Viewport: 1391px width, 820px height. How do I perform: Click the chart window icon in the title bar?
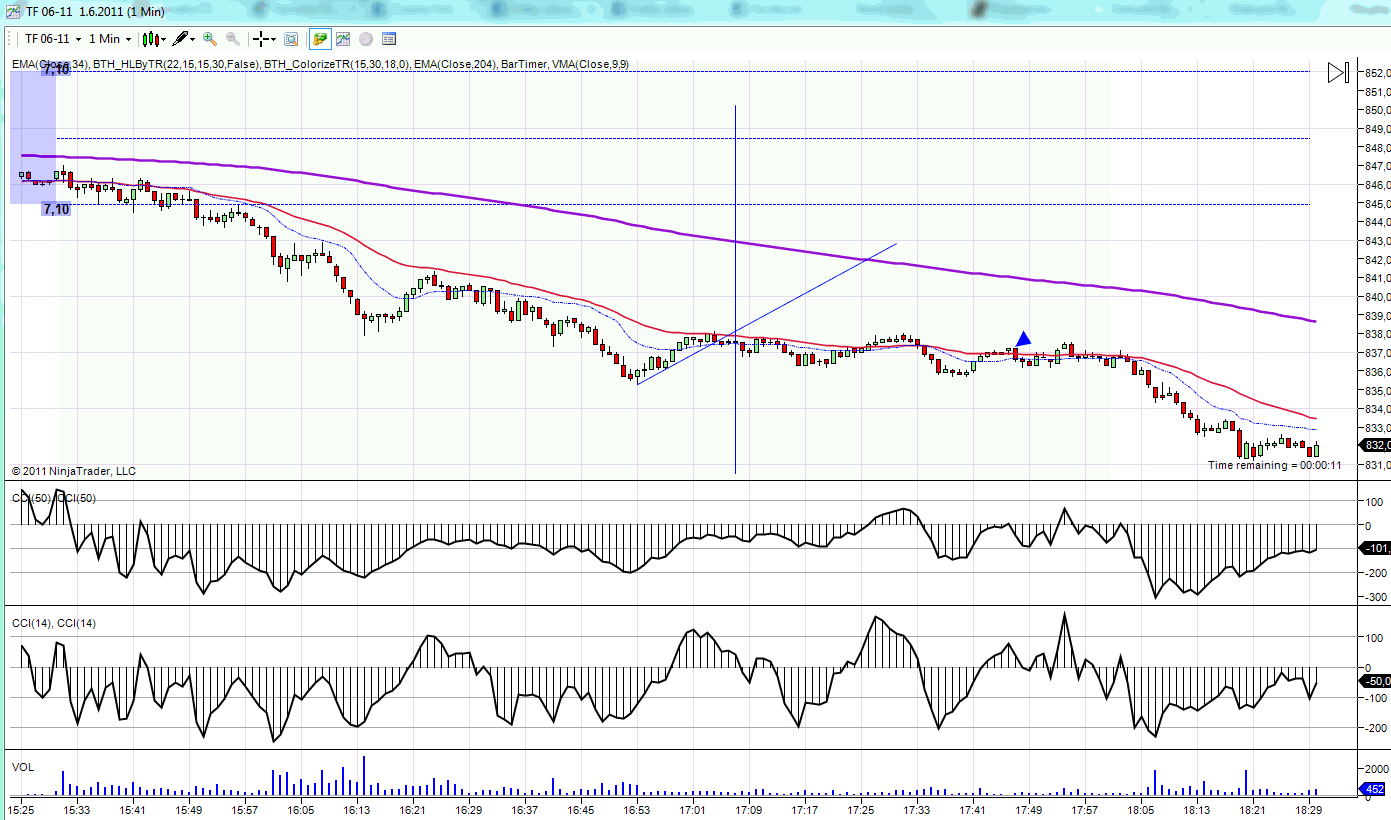coord(13,11)
